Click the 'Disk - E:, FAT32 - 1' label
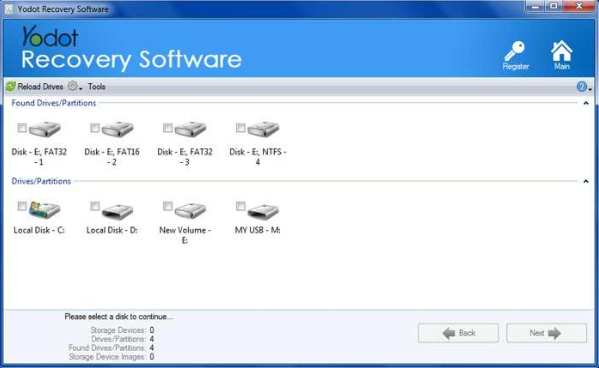The width and height of the screenshot is (599, 368). click(39, 157)
